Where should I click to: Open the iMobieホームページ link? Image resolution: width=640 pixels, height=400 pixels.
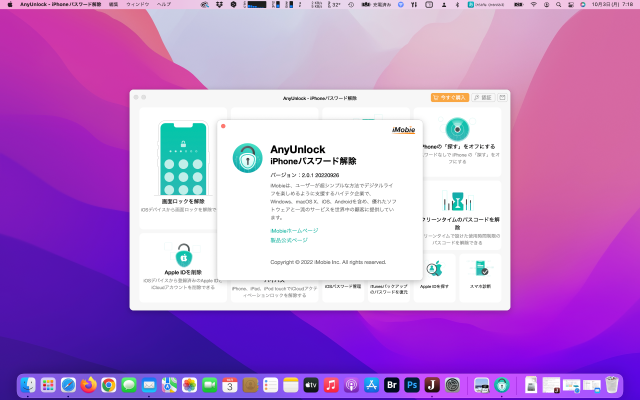pyautogui.click(x=294, y=231)
